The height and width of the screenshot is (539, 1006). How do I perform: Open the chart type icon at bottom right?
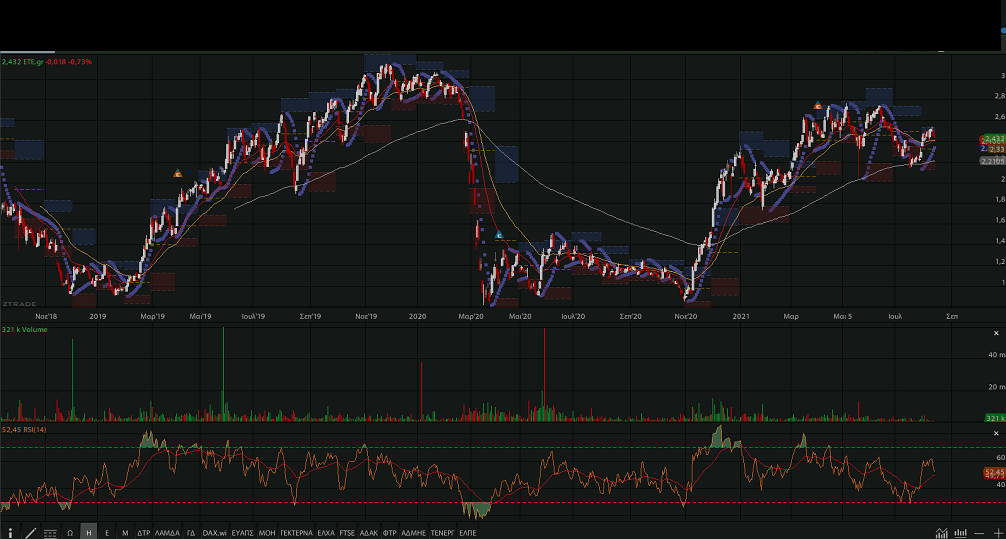[x=941, y=533]
